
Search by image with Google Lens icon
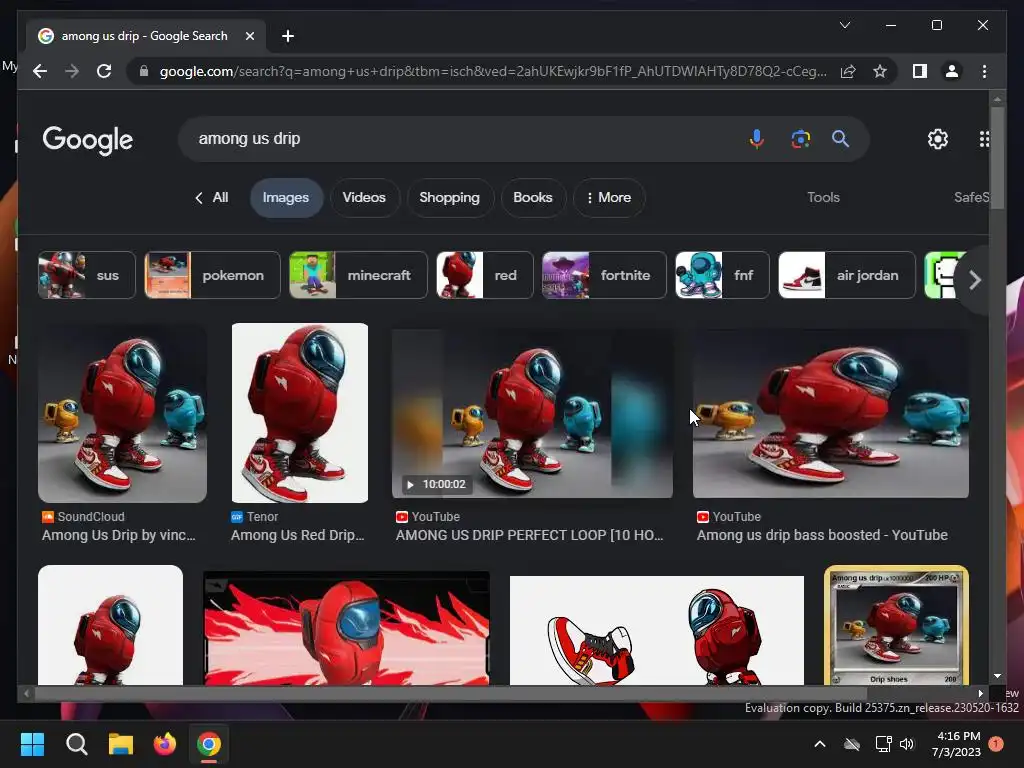(x=800, y=138)
